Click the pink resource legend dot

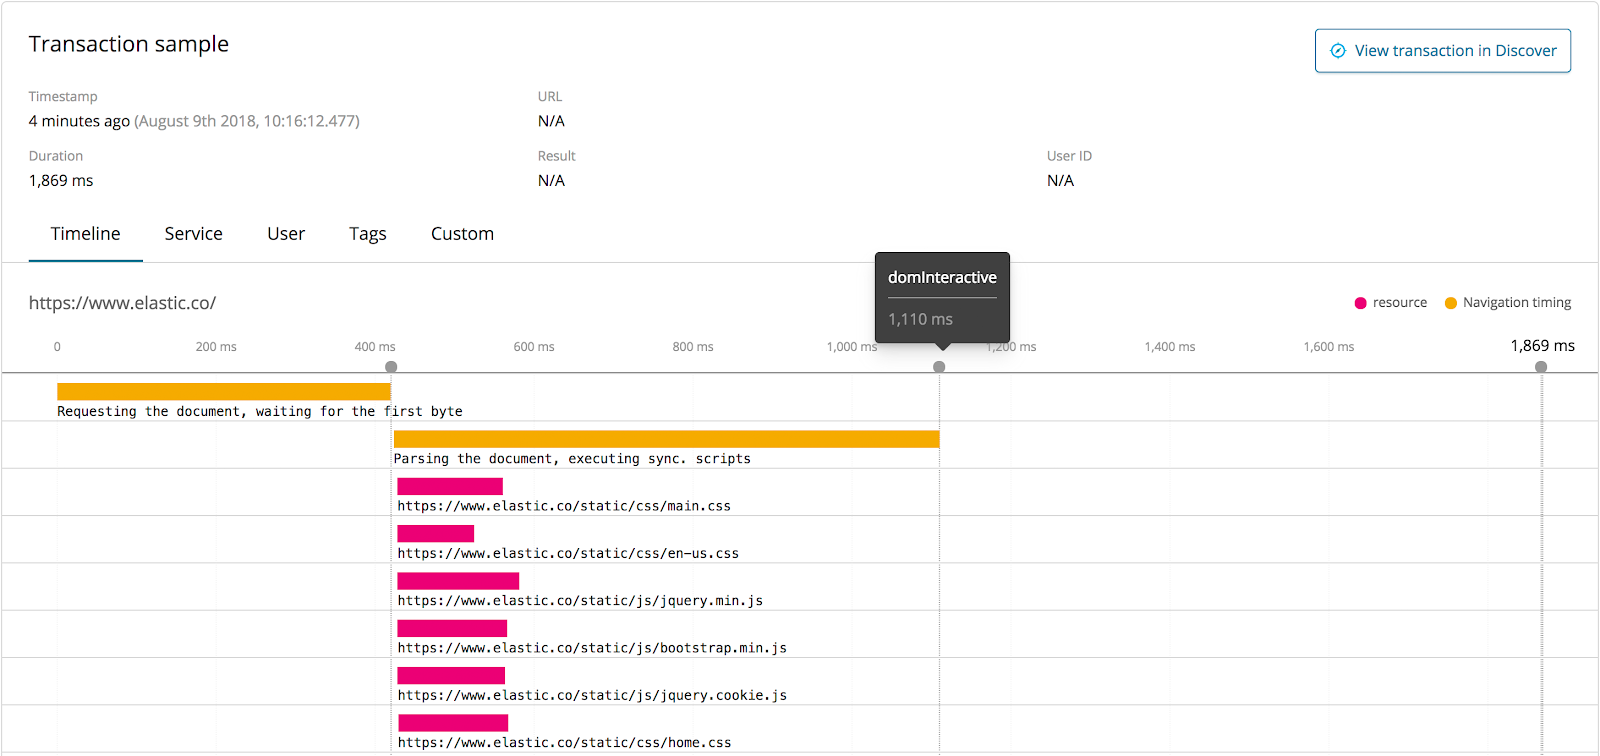click(1360, 303)
